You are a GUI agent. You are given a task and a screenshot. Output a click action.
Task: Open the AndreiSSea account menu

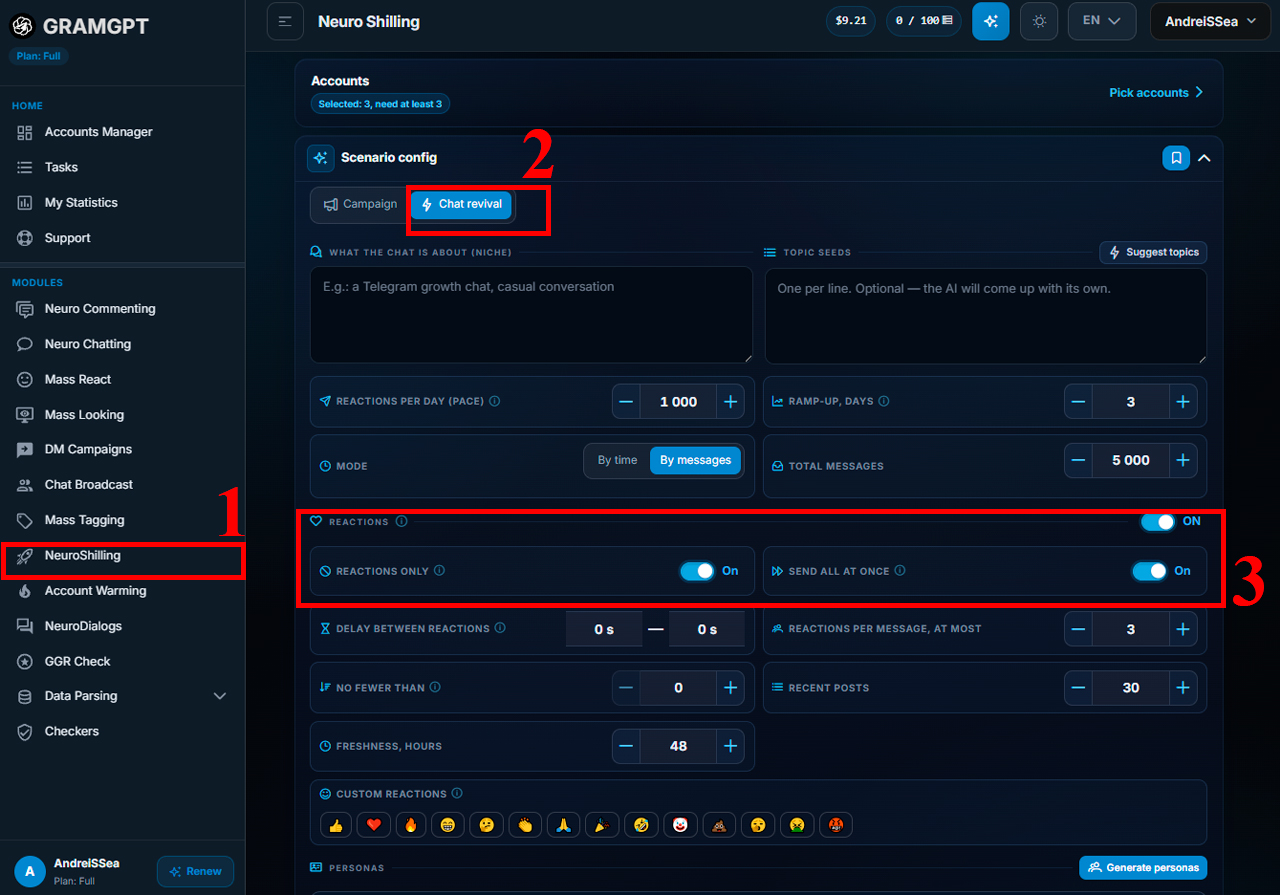point(1210,21)
